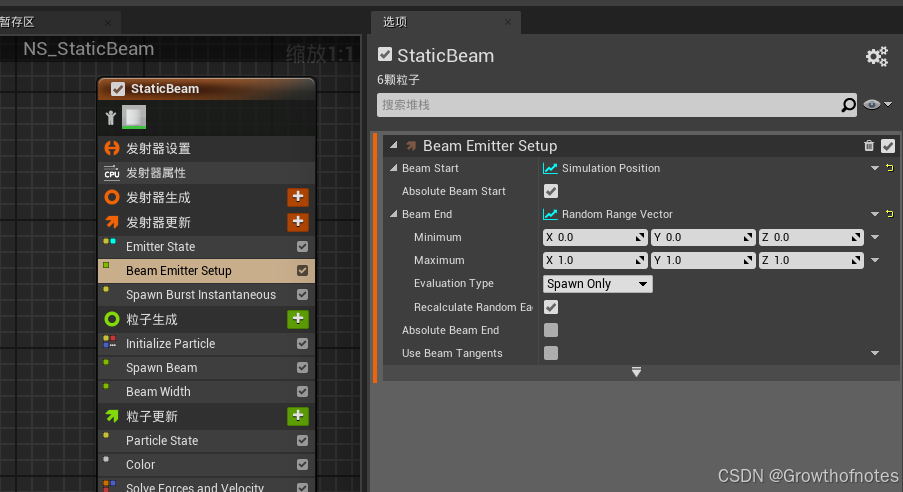This screenshot has height=492, width=903.
Task: Disable Particle State module checkbox
Action: [302, 441]
